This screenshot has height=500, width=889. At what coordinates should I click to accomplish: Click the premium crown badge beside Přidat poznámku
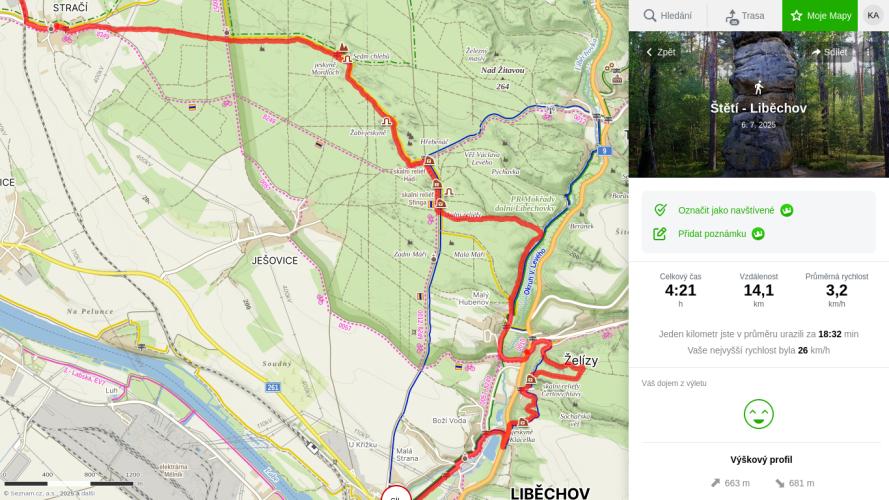[x=758, y=234]
